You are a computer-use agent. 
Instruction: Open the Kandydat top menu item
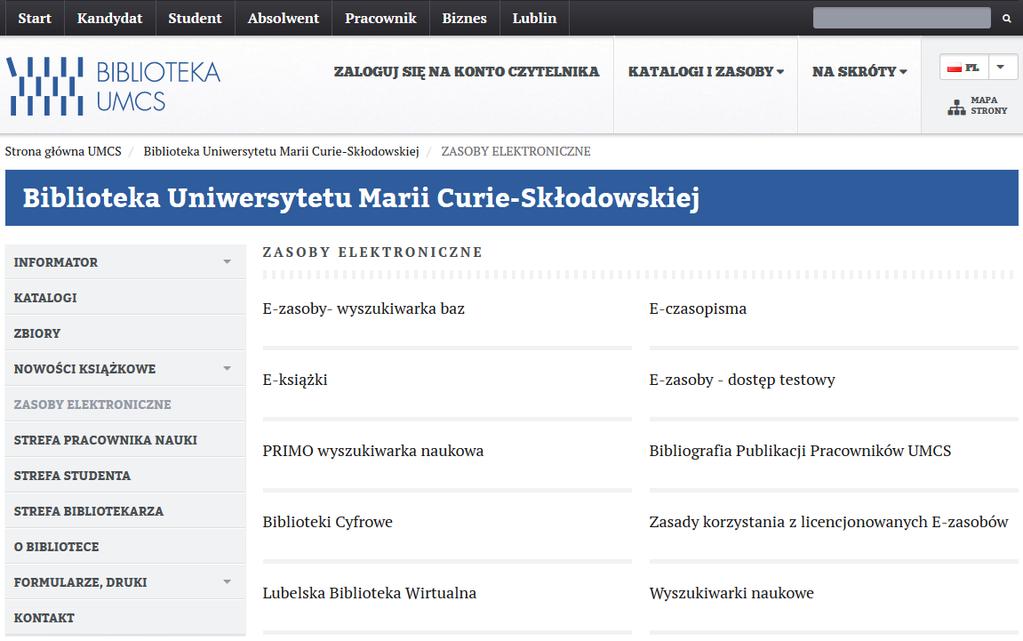pyautogui.click(x=110, y=18)
